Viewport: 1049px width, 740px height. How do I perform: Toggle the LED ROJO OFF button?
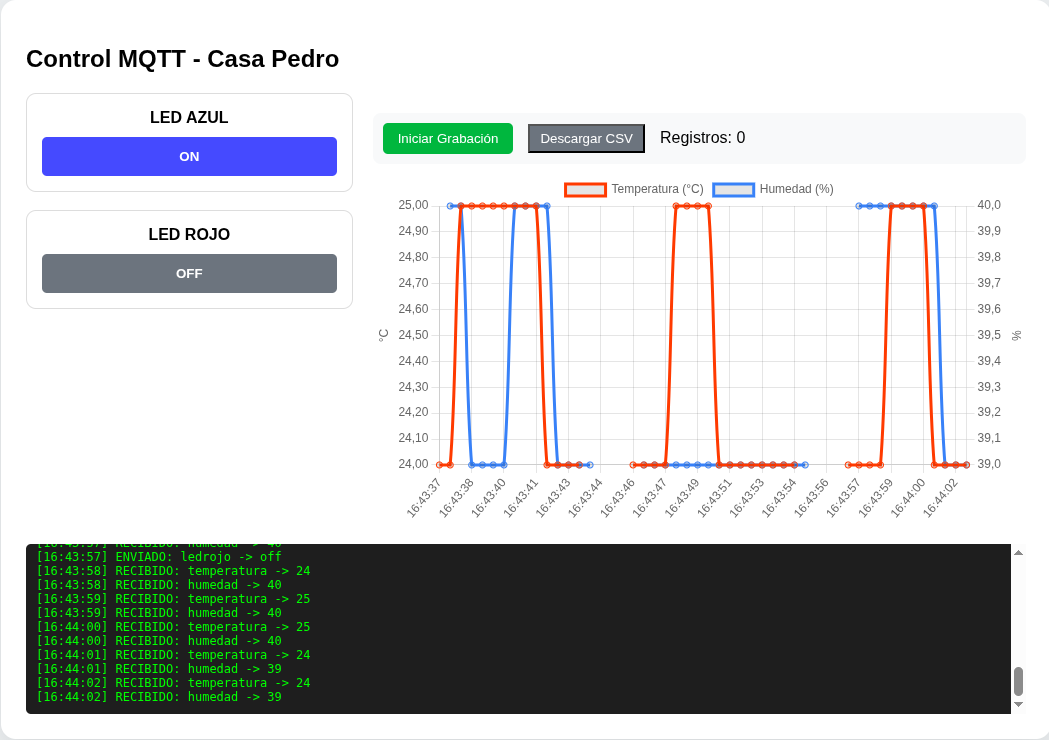pyautogui.click(x=189, y=274)
